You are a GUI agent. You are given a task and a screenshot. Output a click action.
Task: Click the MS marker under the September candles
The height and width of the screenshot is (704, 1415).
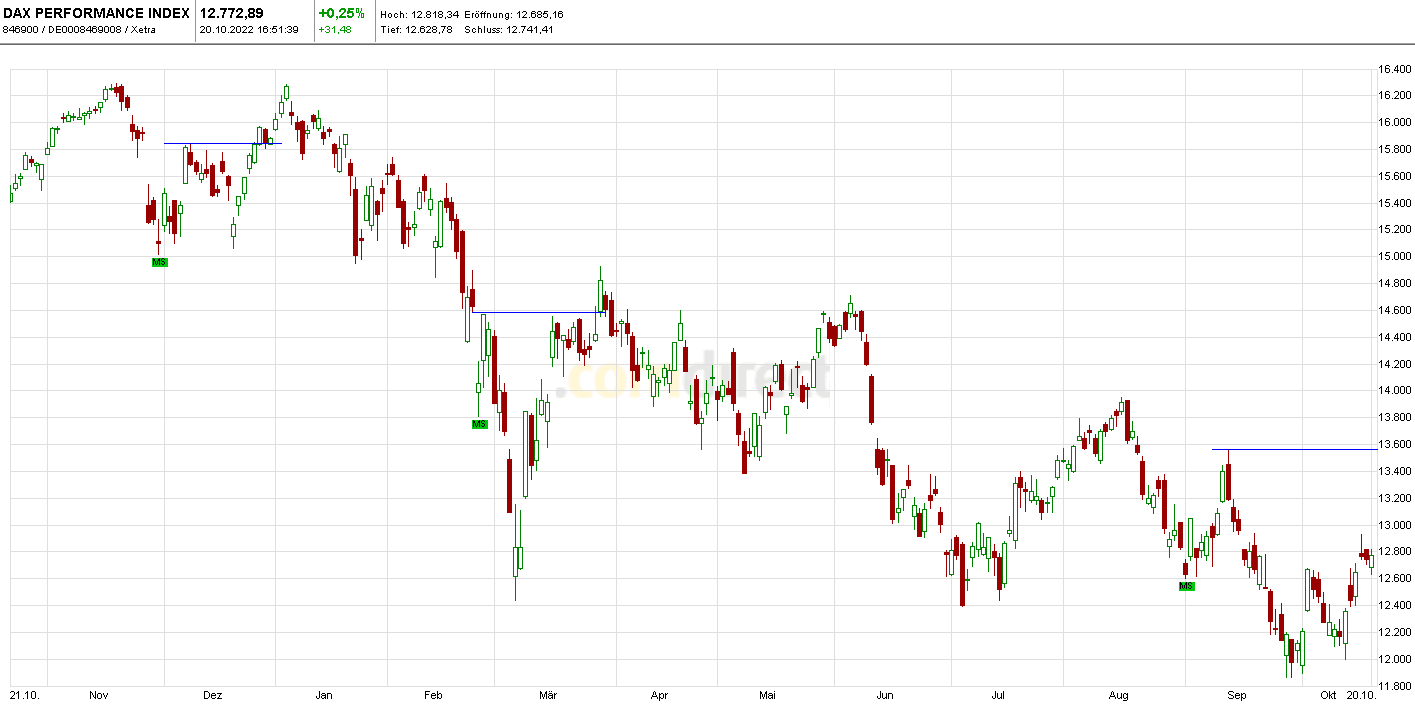point(1185,586)
